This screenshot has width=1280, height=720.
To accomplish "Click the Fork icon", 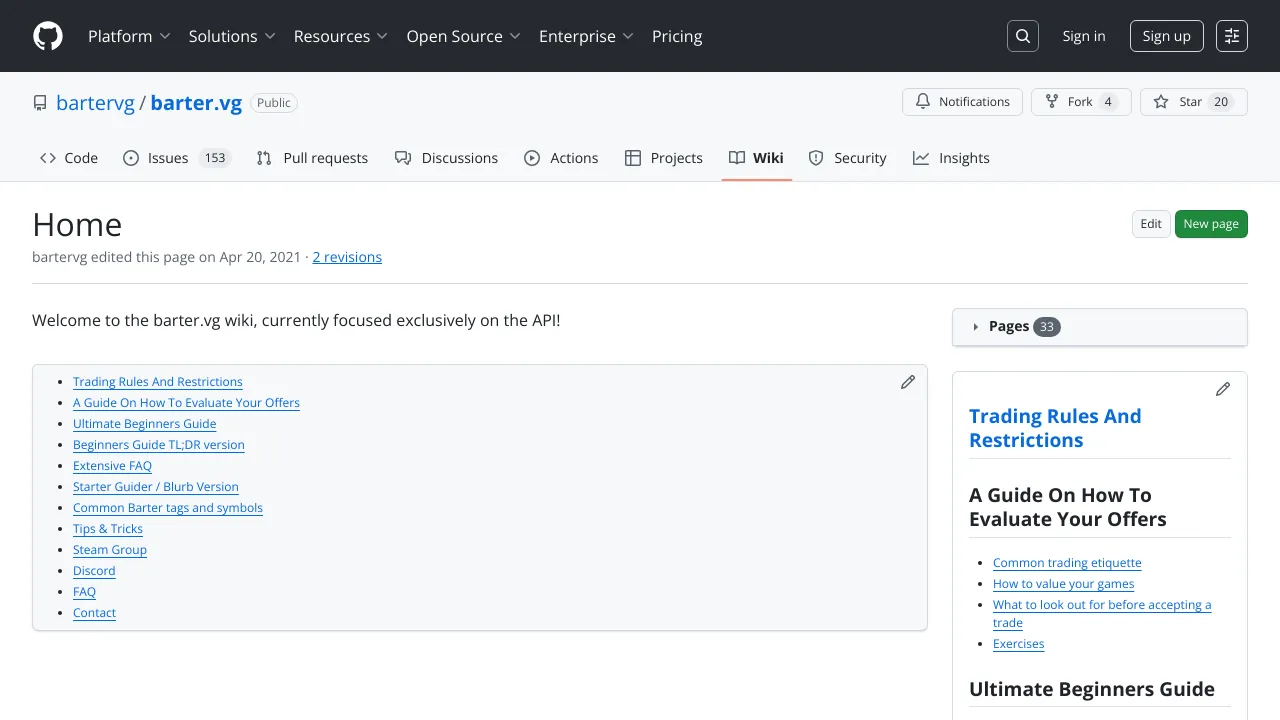I will (x=1052, y=102).
